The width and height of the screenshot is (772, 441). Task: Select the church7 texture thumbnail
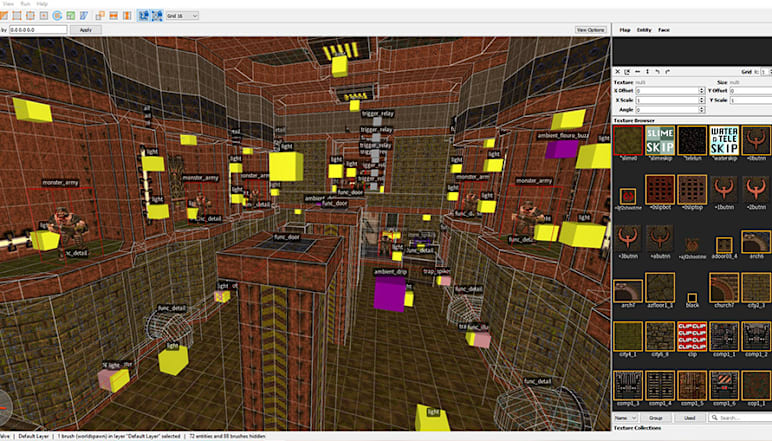pyautogui.click(x=724, y=287)
